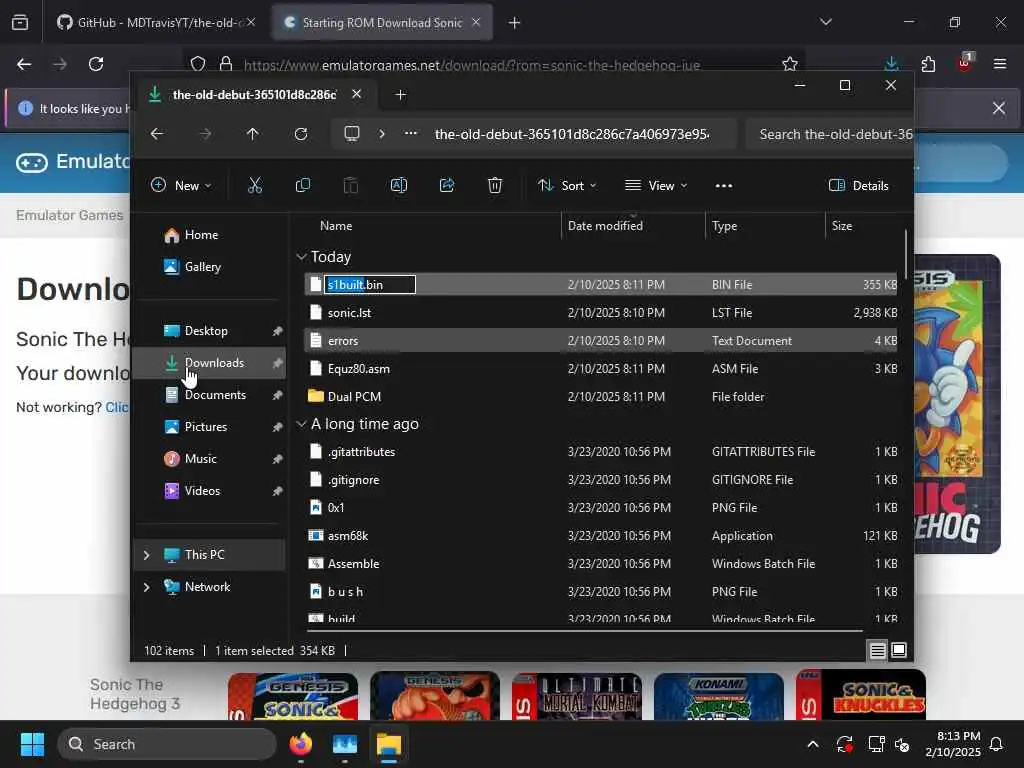Bookmark this page with the Firefox star icon
Screen dimensions: 1024x768
tap(790, 64)
